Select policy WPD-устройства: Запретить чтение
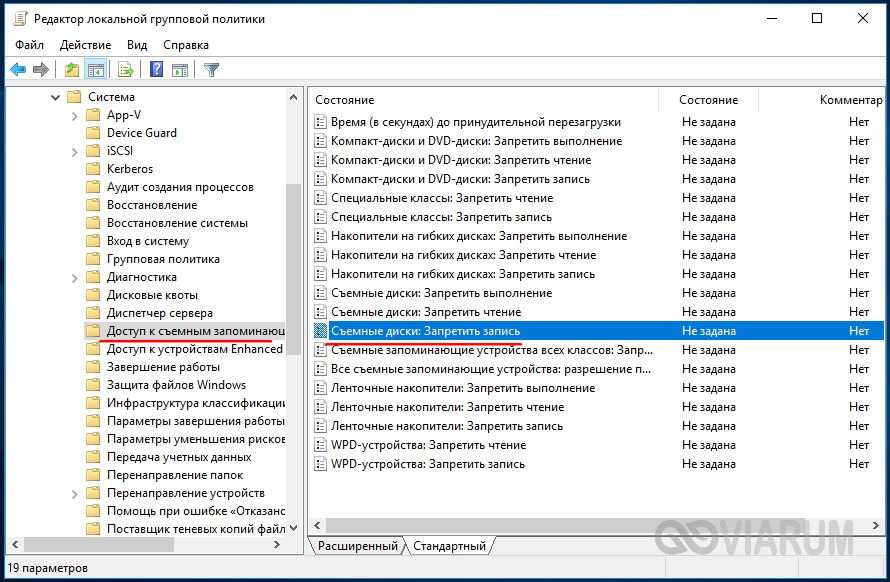This screenshot has width=890, height=582. [x=428, y=445]
